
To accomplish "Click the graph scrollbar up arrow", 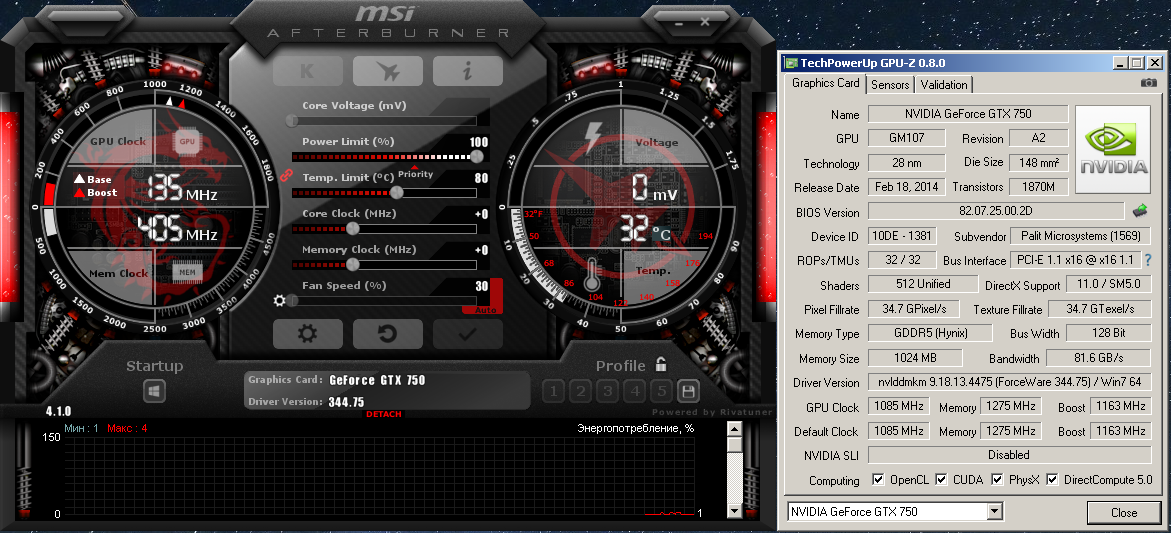I will tap(734, 428).
